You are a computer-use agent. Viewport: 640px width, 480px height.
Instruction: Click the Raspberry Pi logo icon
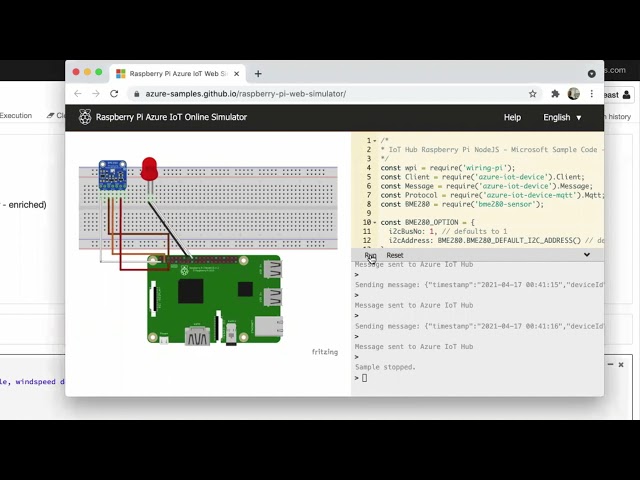85,117
